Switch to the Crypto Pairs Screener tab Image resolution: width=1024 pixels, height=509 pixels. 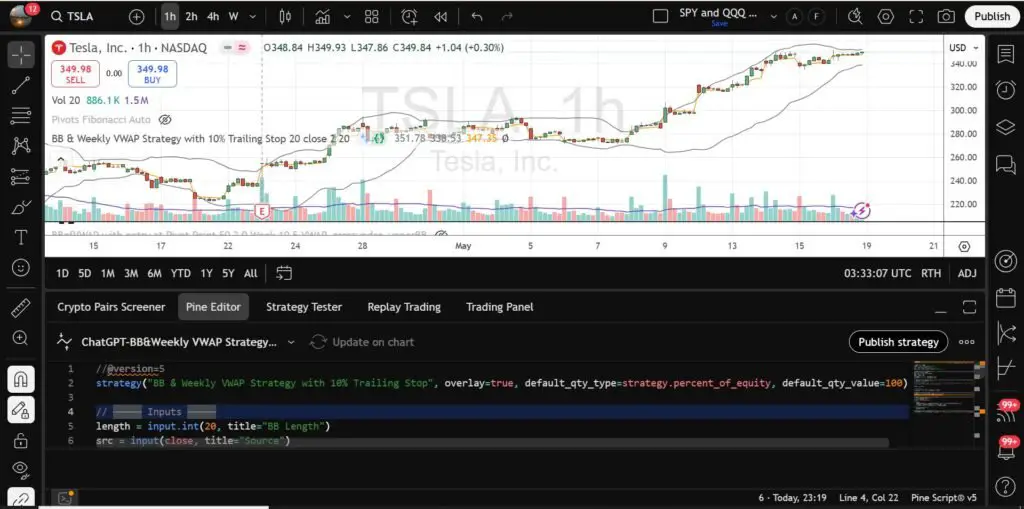tap(111, 307)
